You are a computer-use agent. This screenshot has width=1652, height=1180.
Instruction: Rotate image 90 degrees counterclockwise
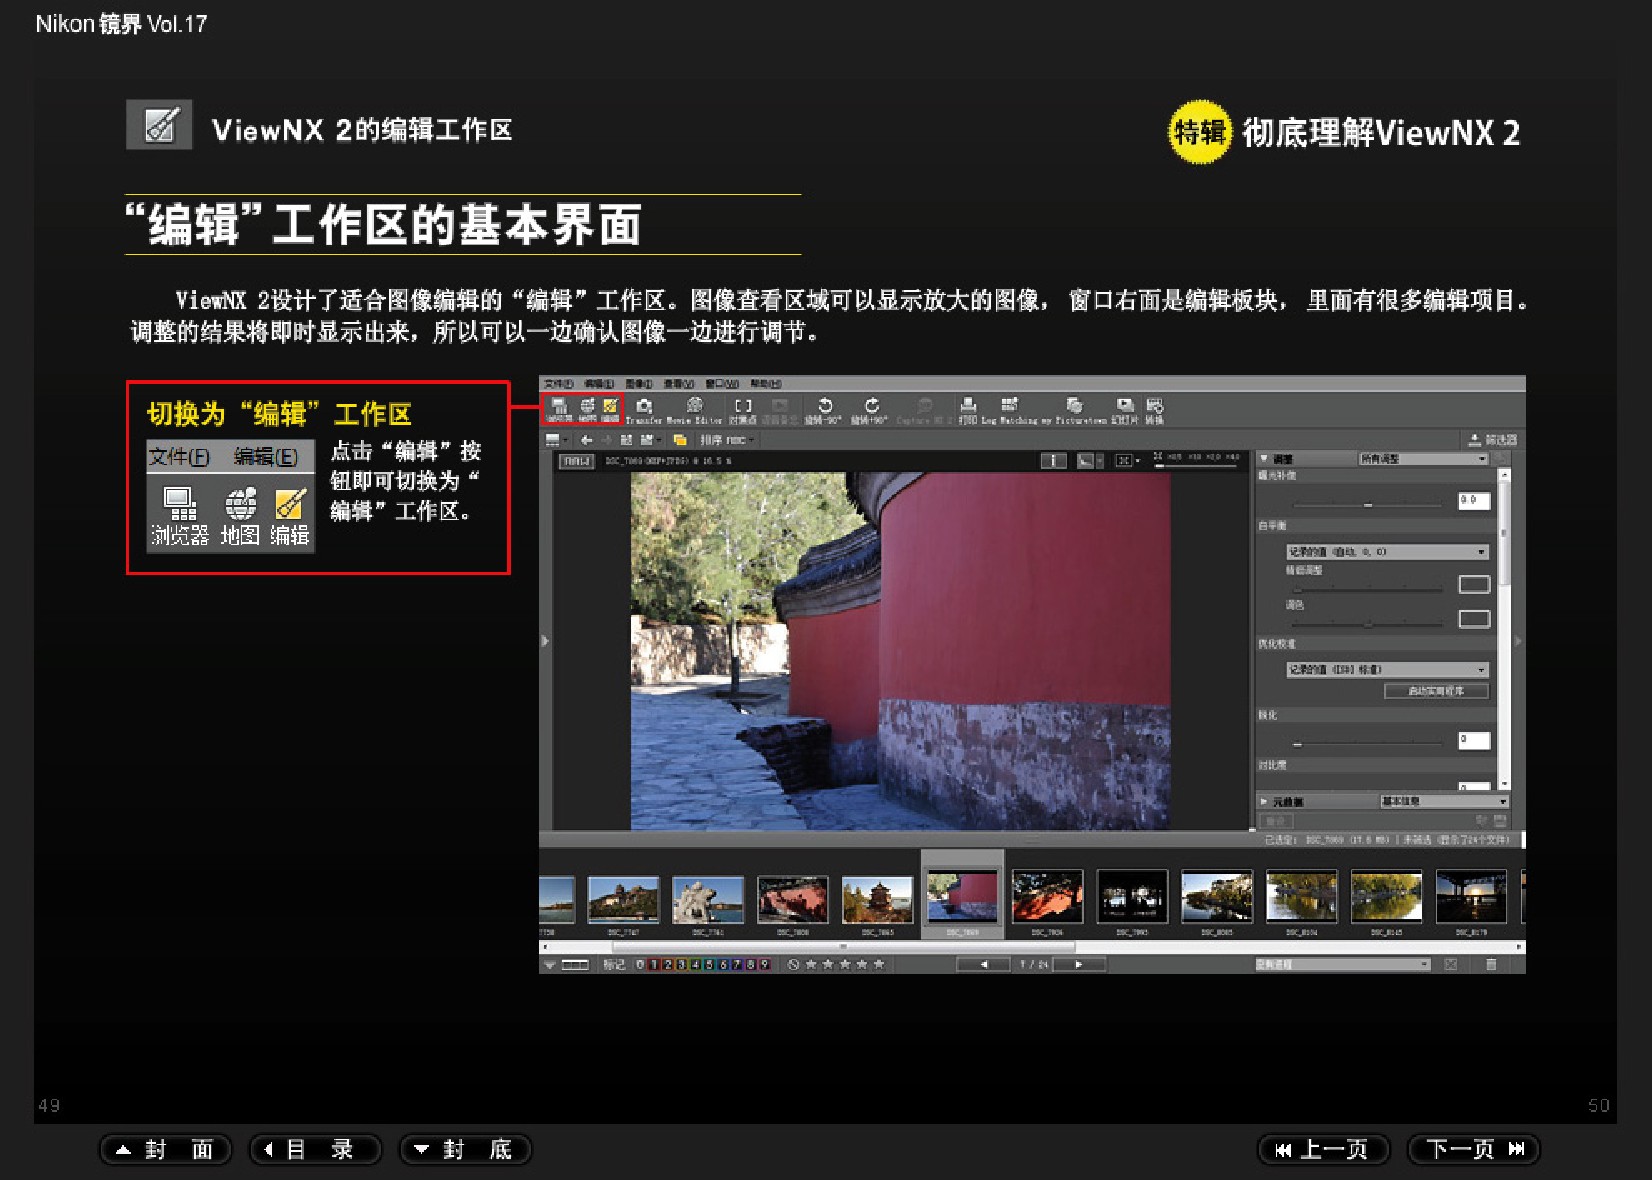click(x=825, y=409)
